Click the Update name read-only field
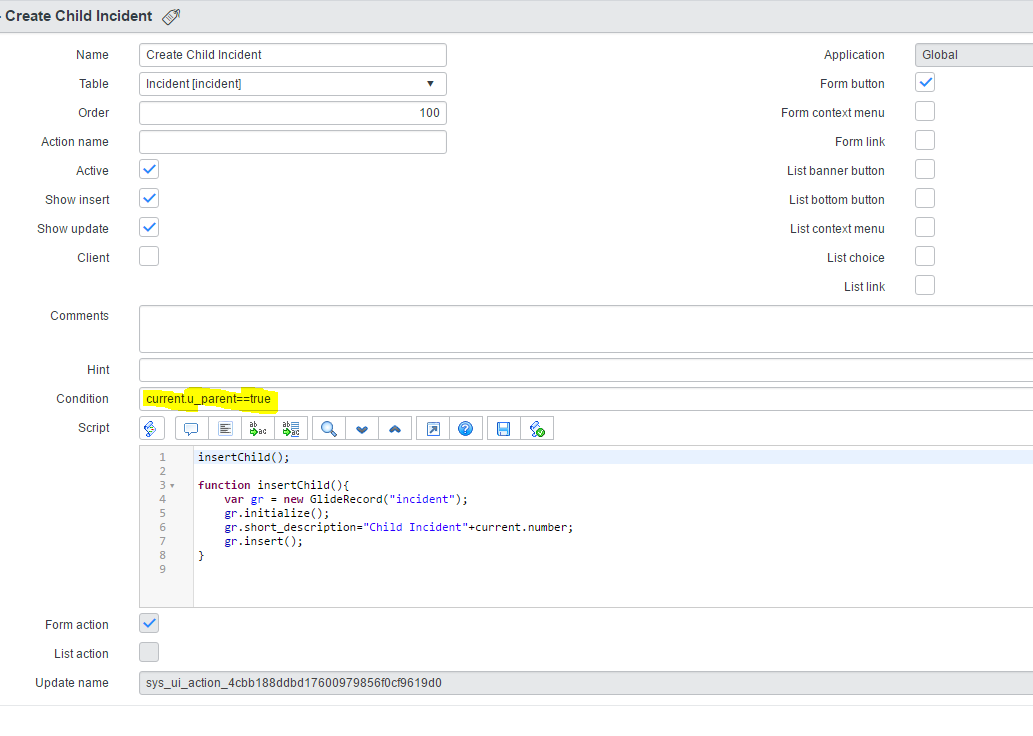Image resolution: width=1033 pixels, height=736 pixels. (586, 683)
